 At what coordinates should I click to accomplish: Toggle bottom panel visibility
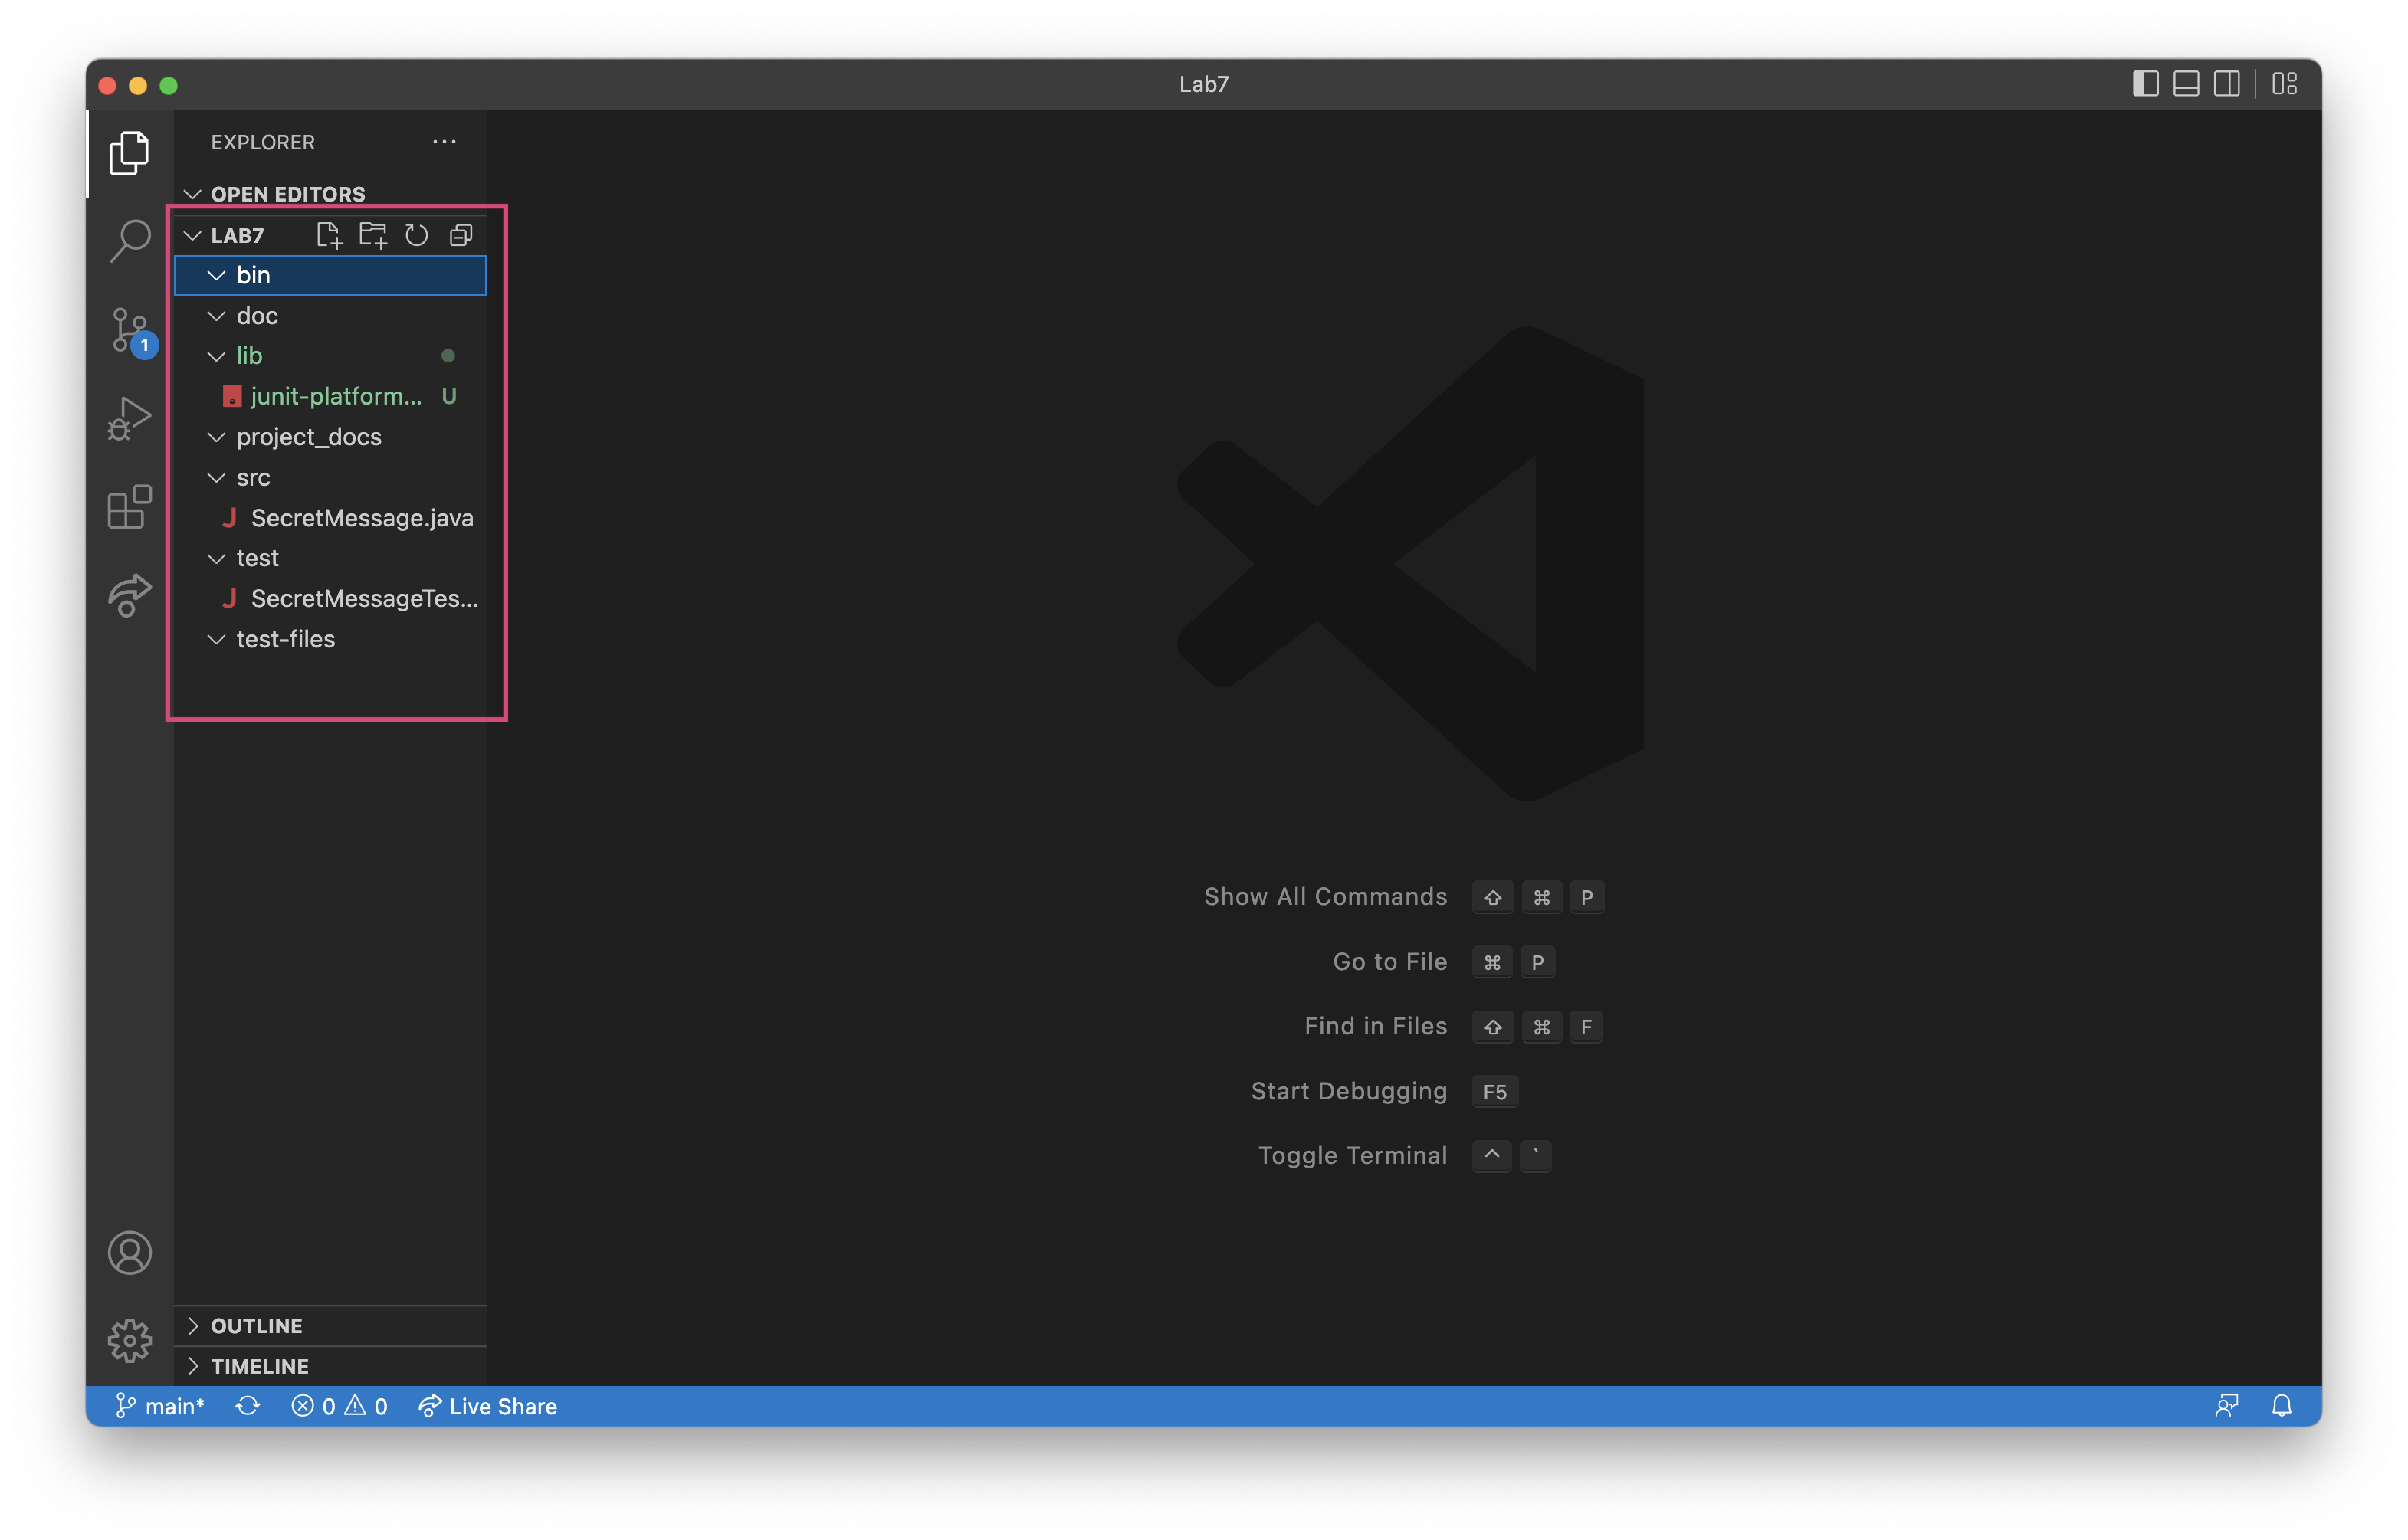point(2186,84)
